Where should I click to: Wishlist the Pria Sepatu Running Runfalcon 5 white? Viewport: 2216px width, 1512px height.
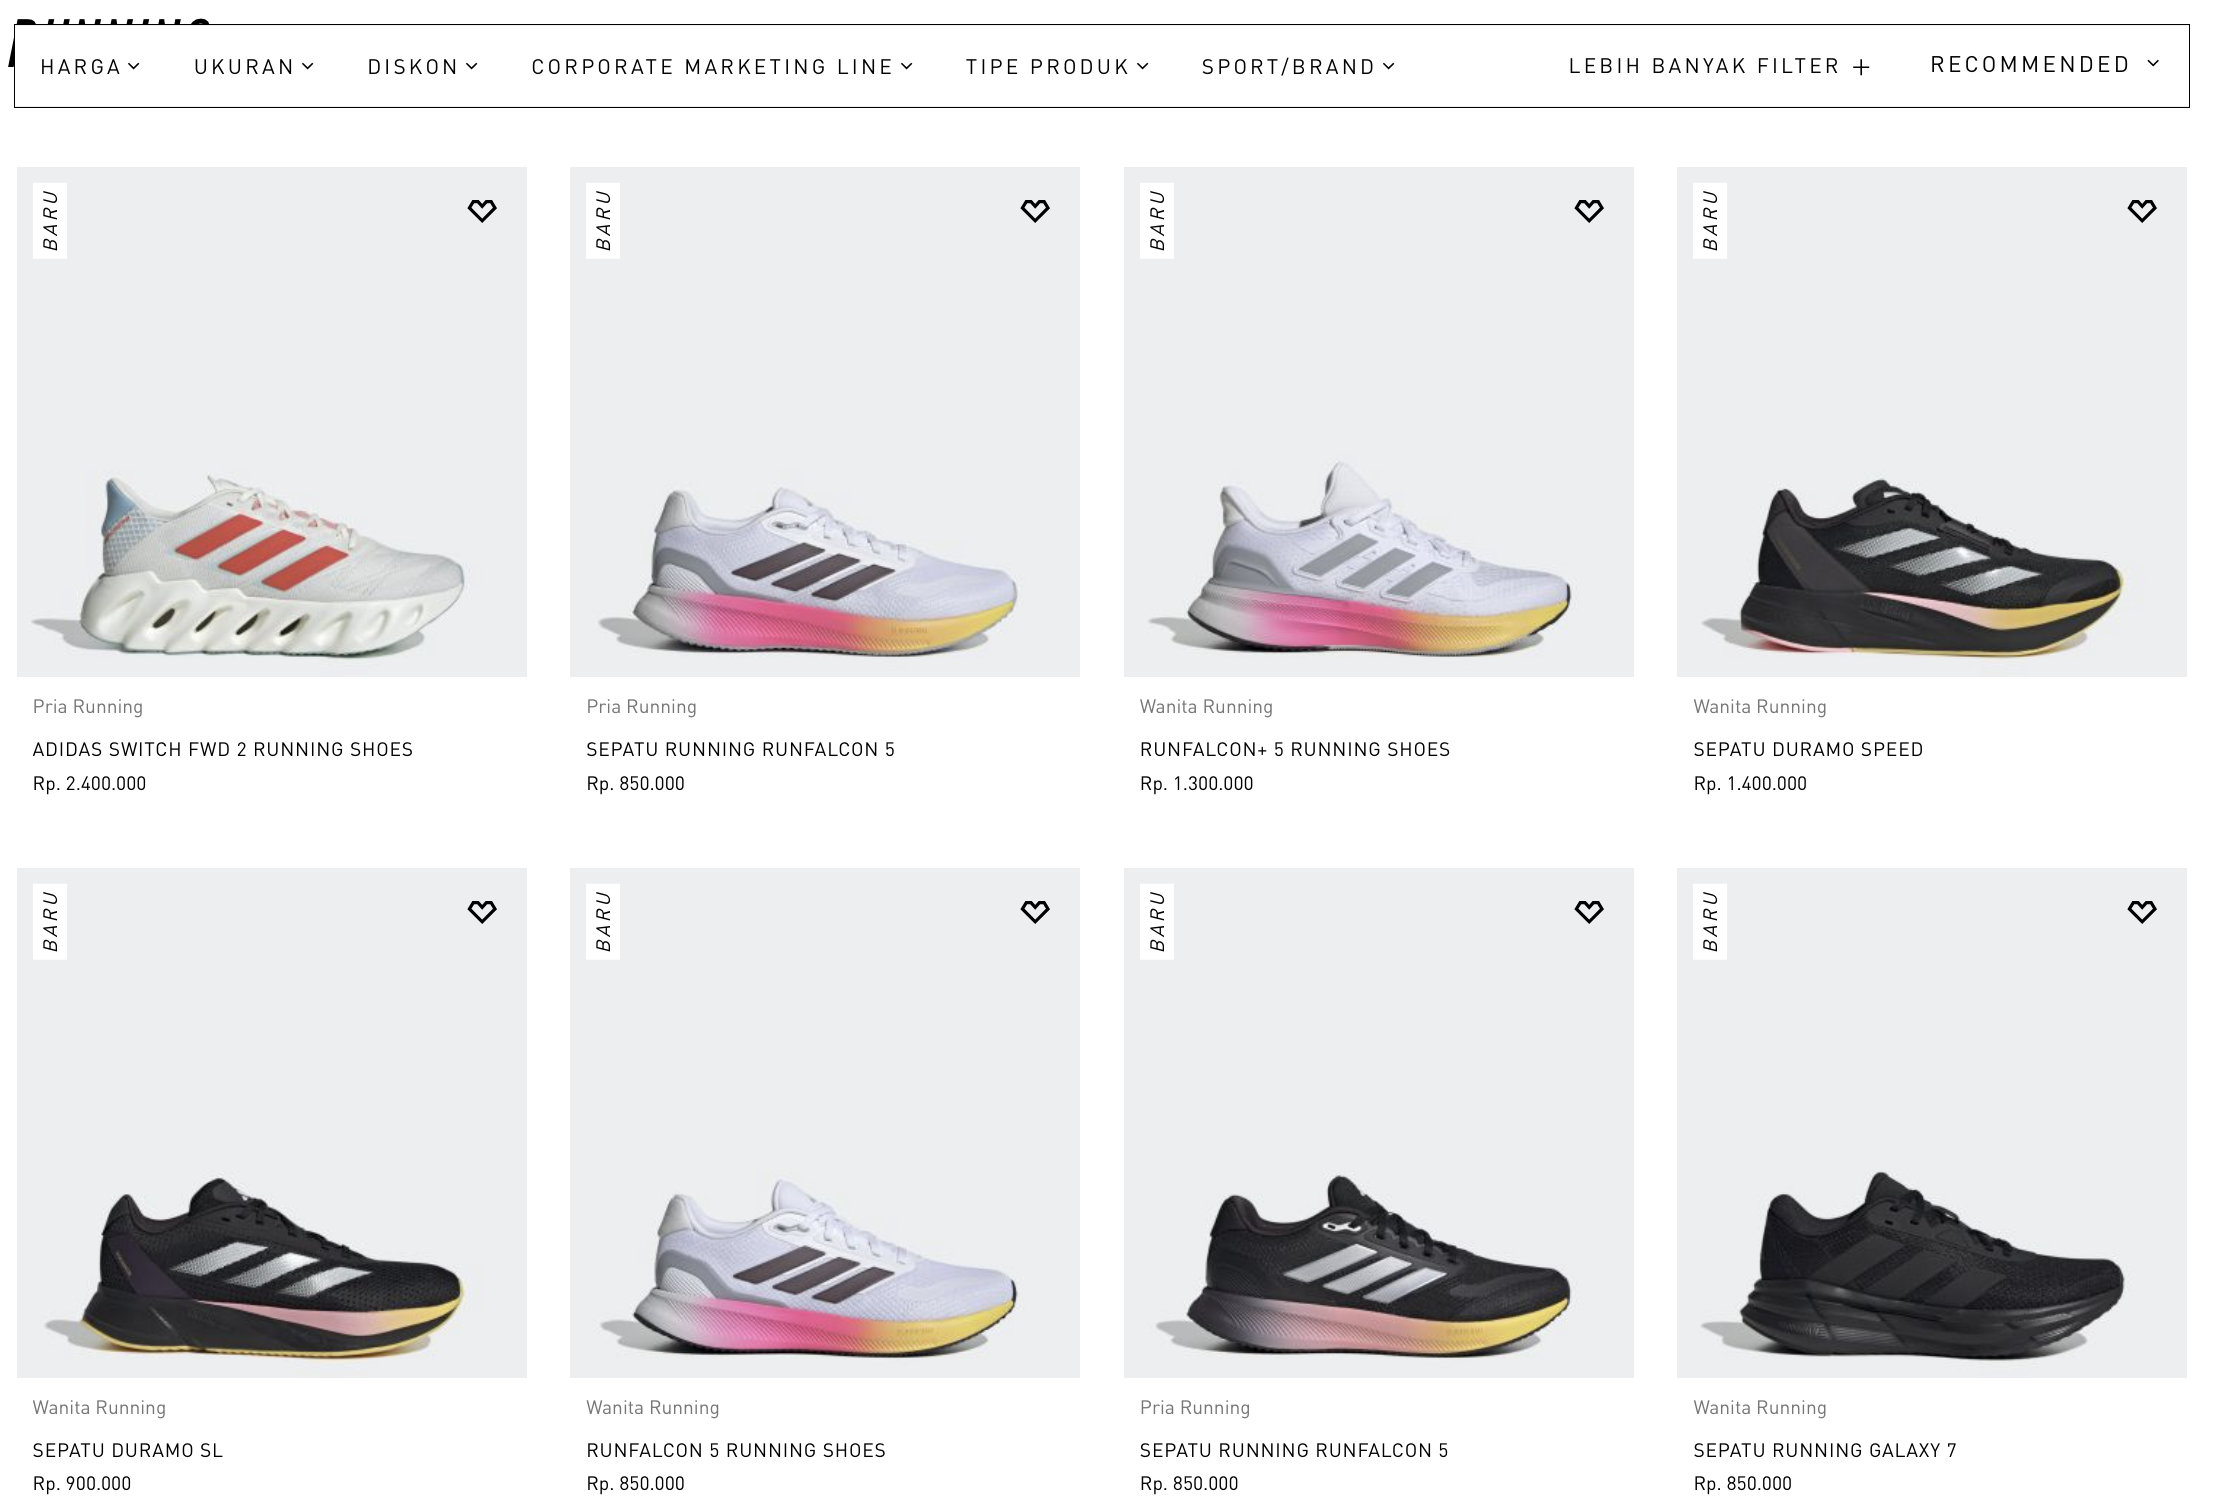pyautogui.click(x=1035, y=210)
